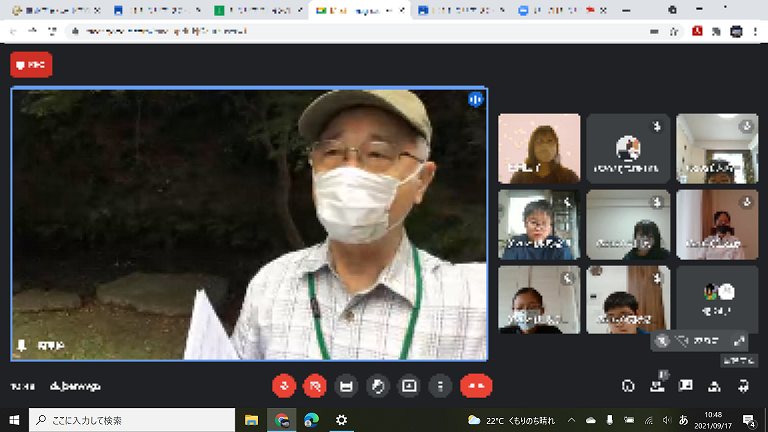Expand the self-view tile with arrows icon
This screenshot has width=768, height=432.
point(739,341)
